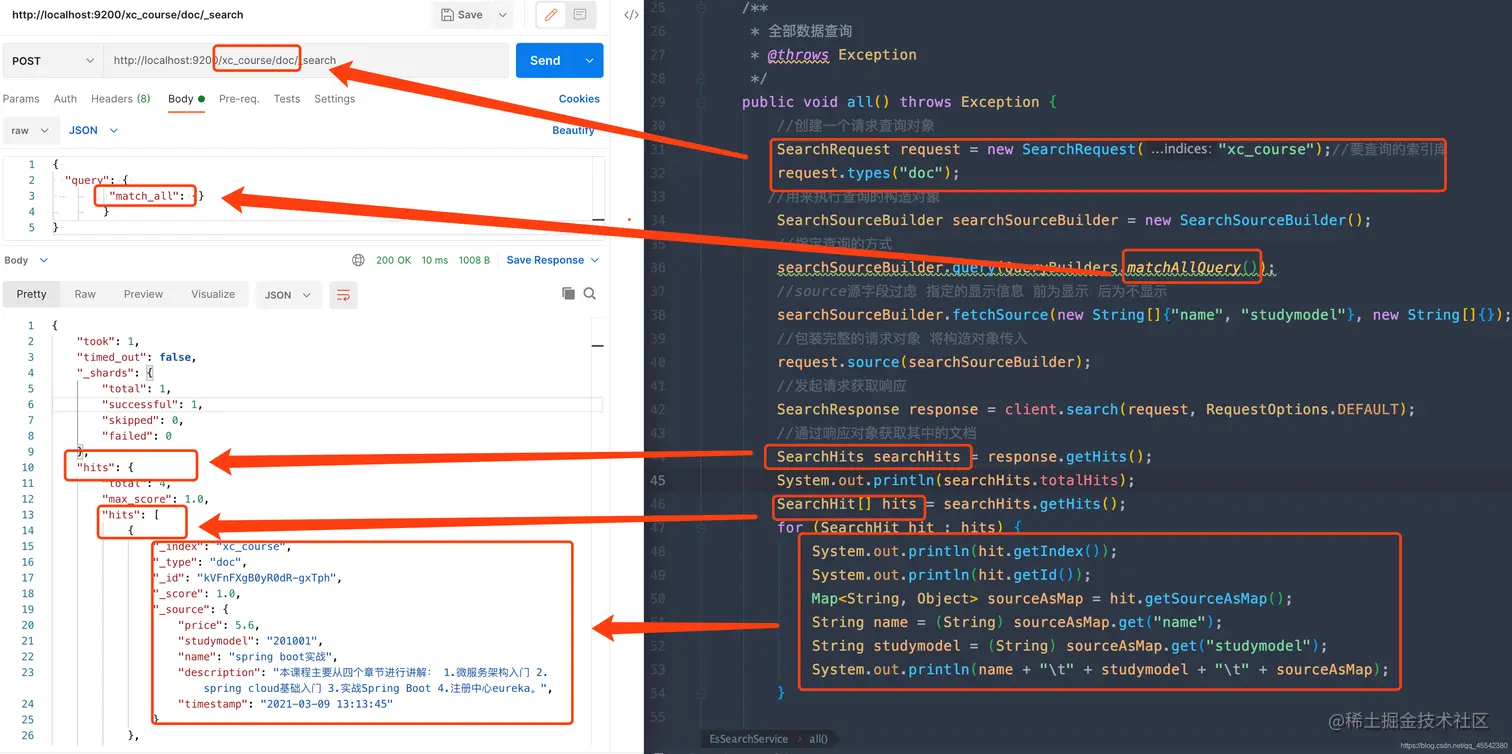
Task: Select the Visualize response view
Action: click(213, 294)
